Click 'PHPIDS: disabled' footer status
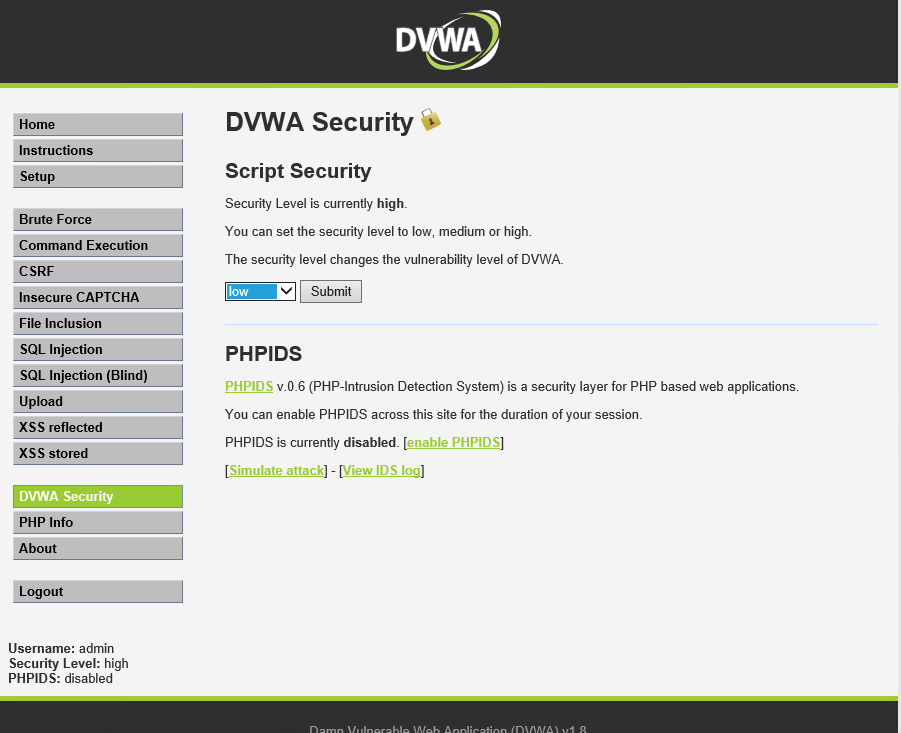This screenshot has height=733, width=901. (60, 678)
